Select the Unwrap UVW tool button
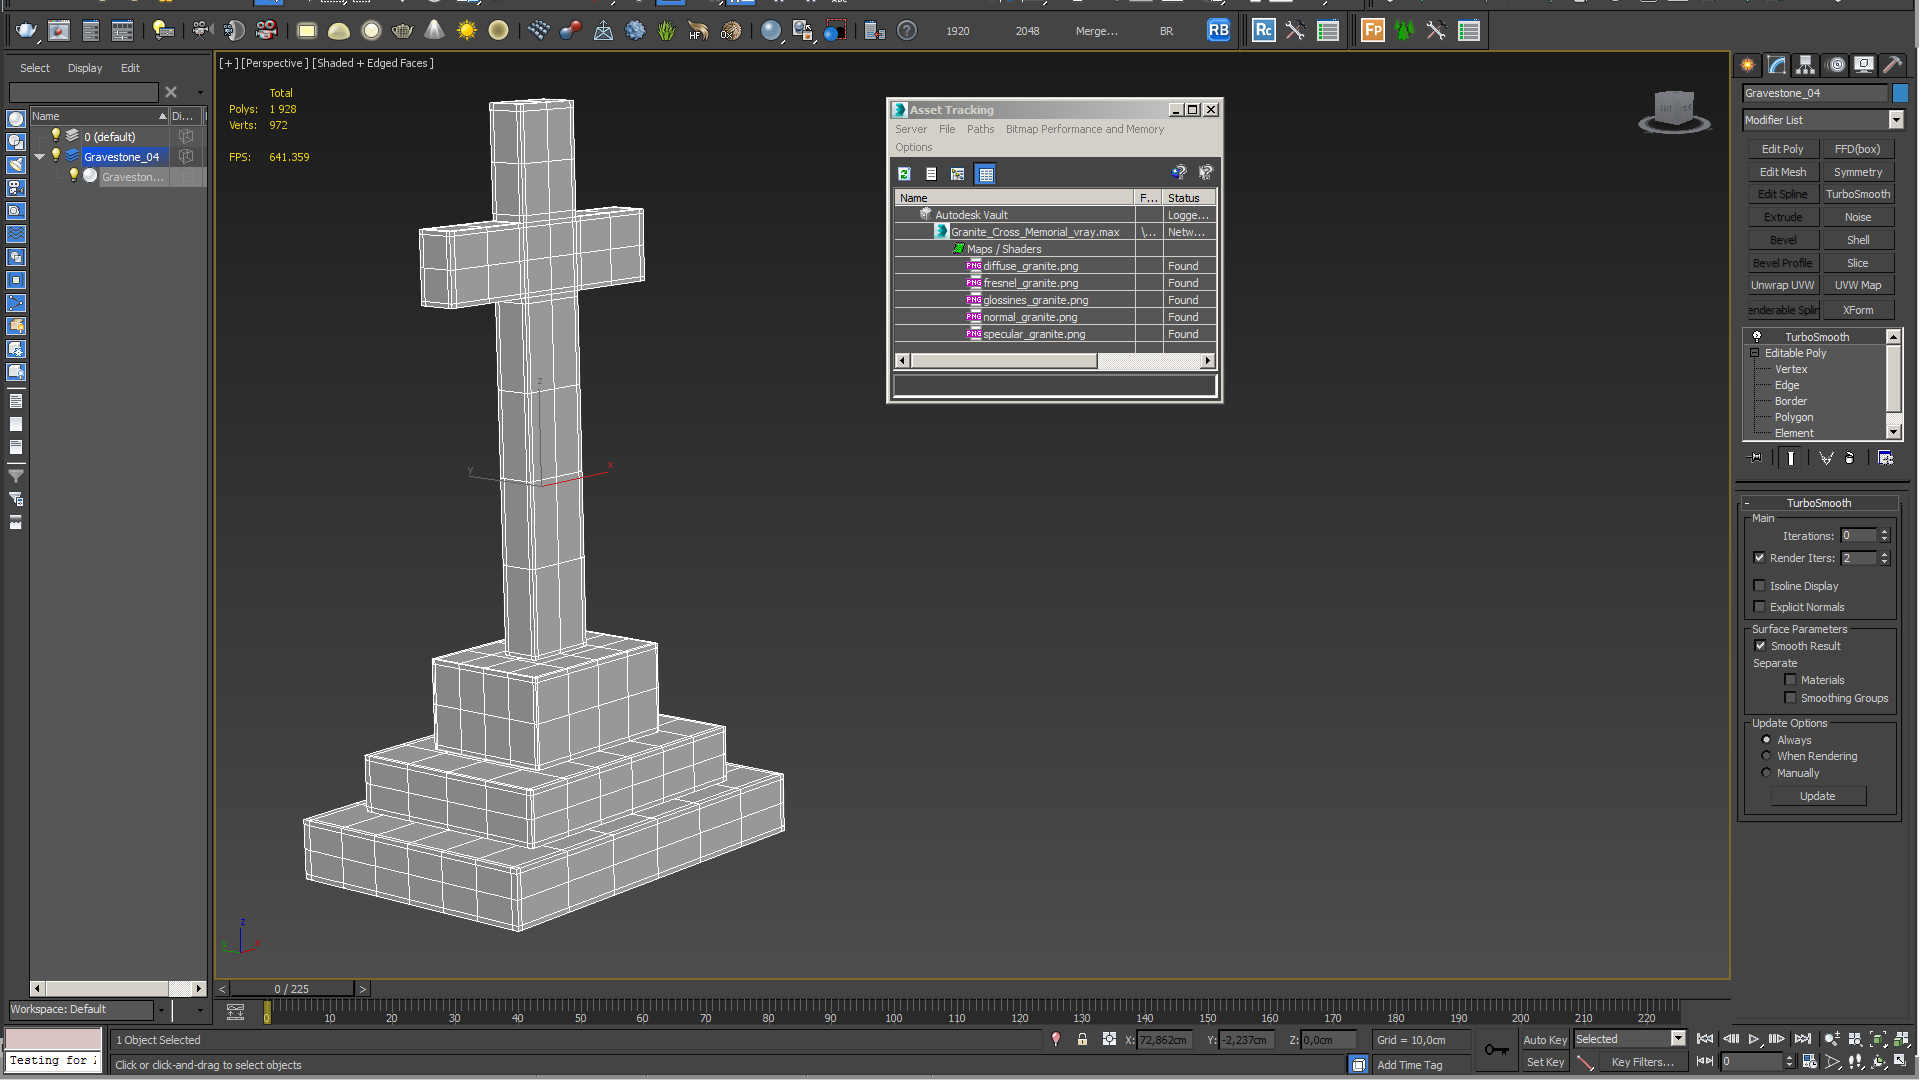Viewport: 1920px width, 1080px height. coord(1782,286)
